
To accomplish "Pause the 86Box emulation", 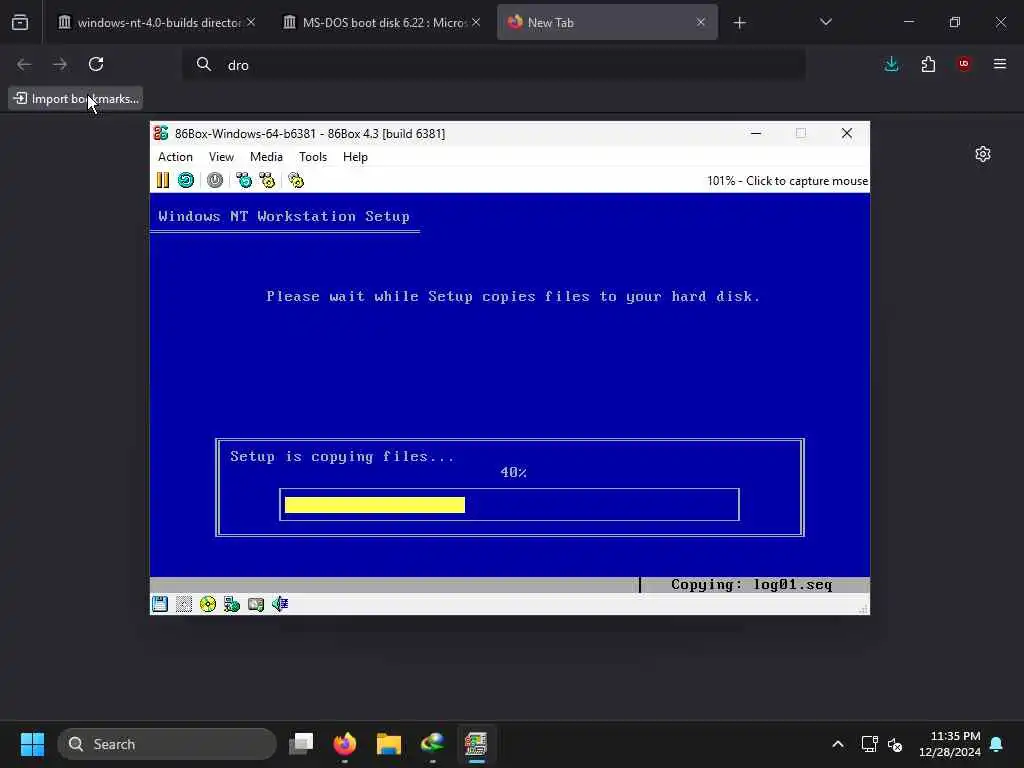I will (163, 180).
